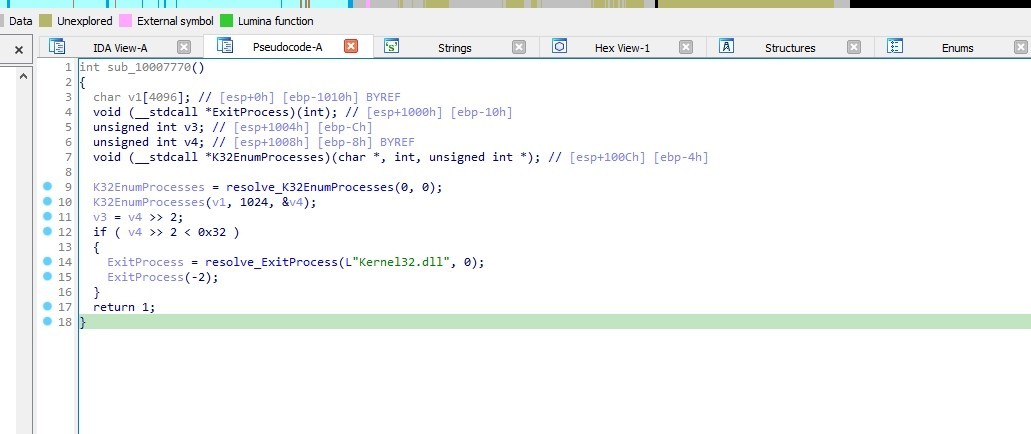
Task: Close the Strings tab
Action: [519, 47]
